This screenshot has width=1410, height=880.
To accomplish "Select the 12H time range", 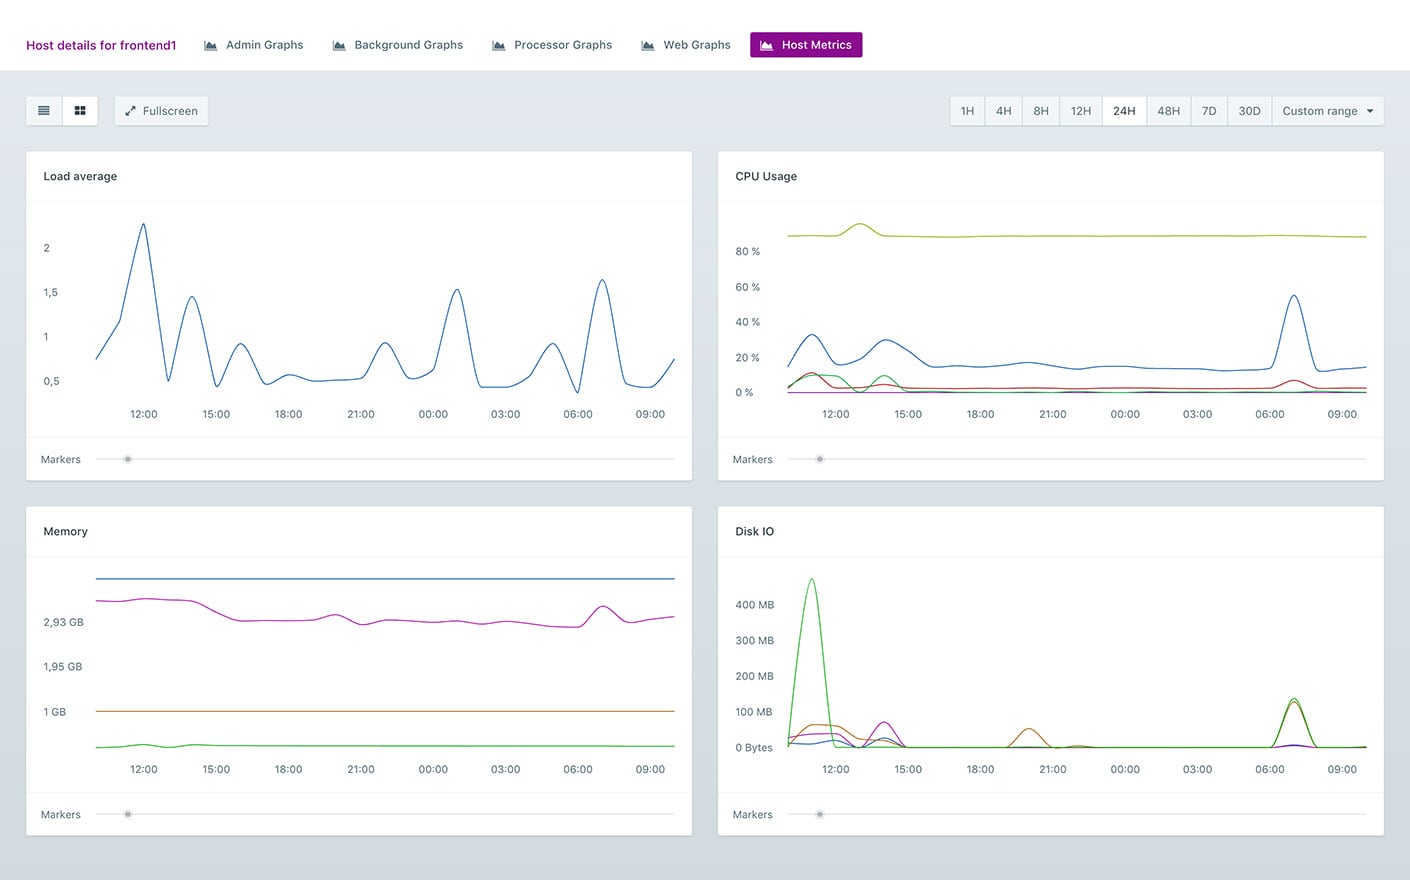I will coord(1081,111).
